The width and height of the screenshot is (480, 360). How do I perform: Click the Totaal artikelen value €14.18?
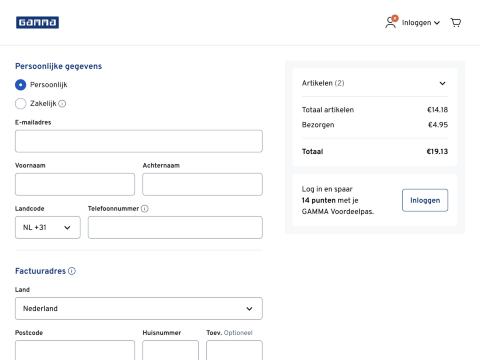click(438, 110)
